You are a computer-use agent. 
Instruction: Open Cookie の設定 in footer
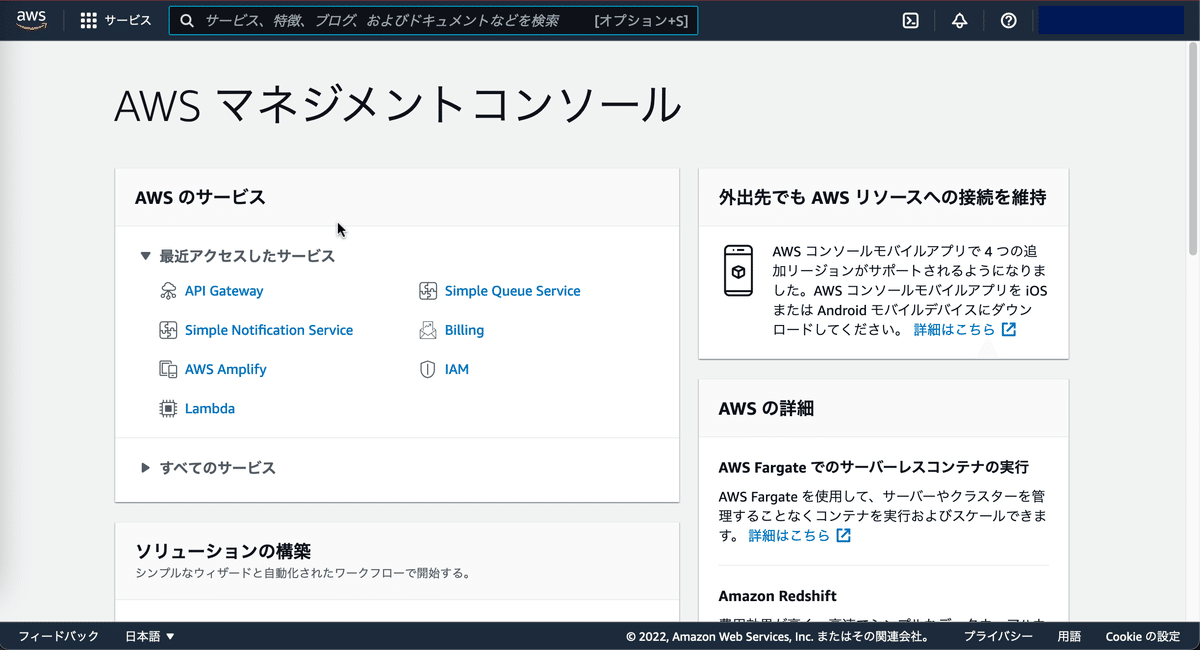point(1143,636)
